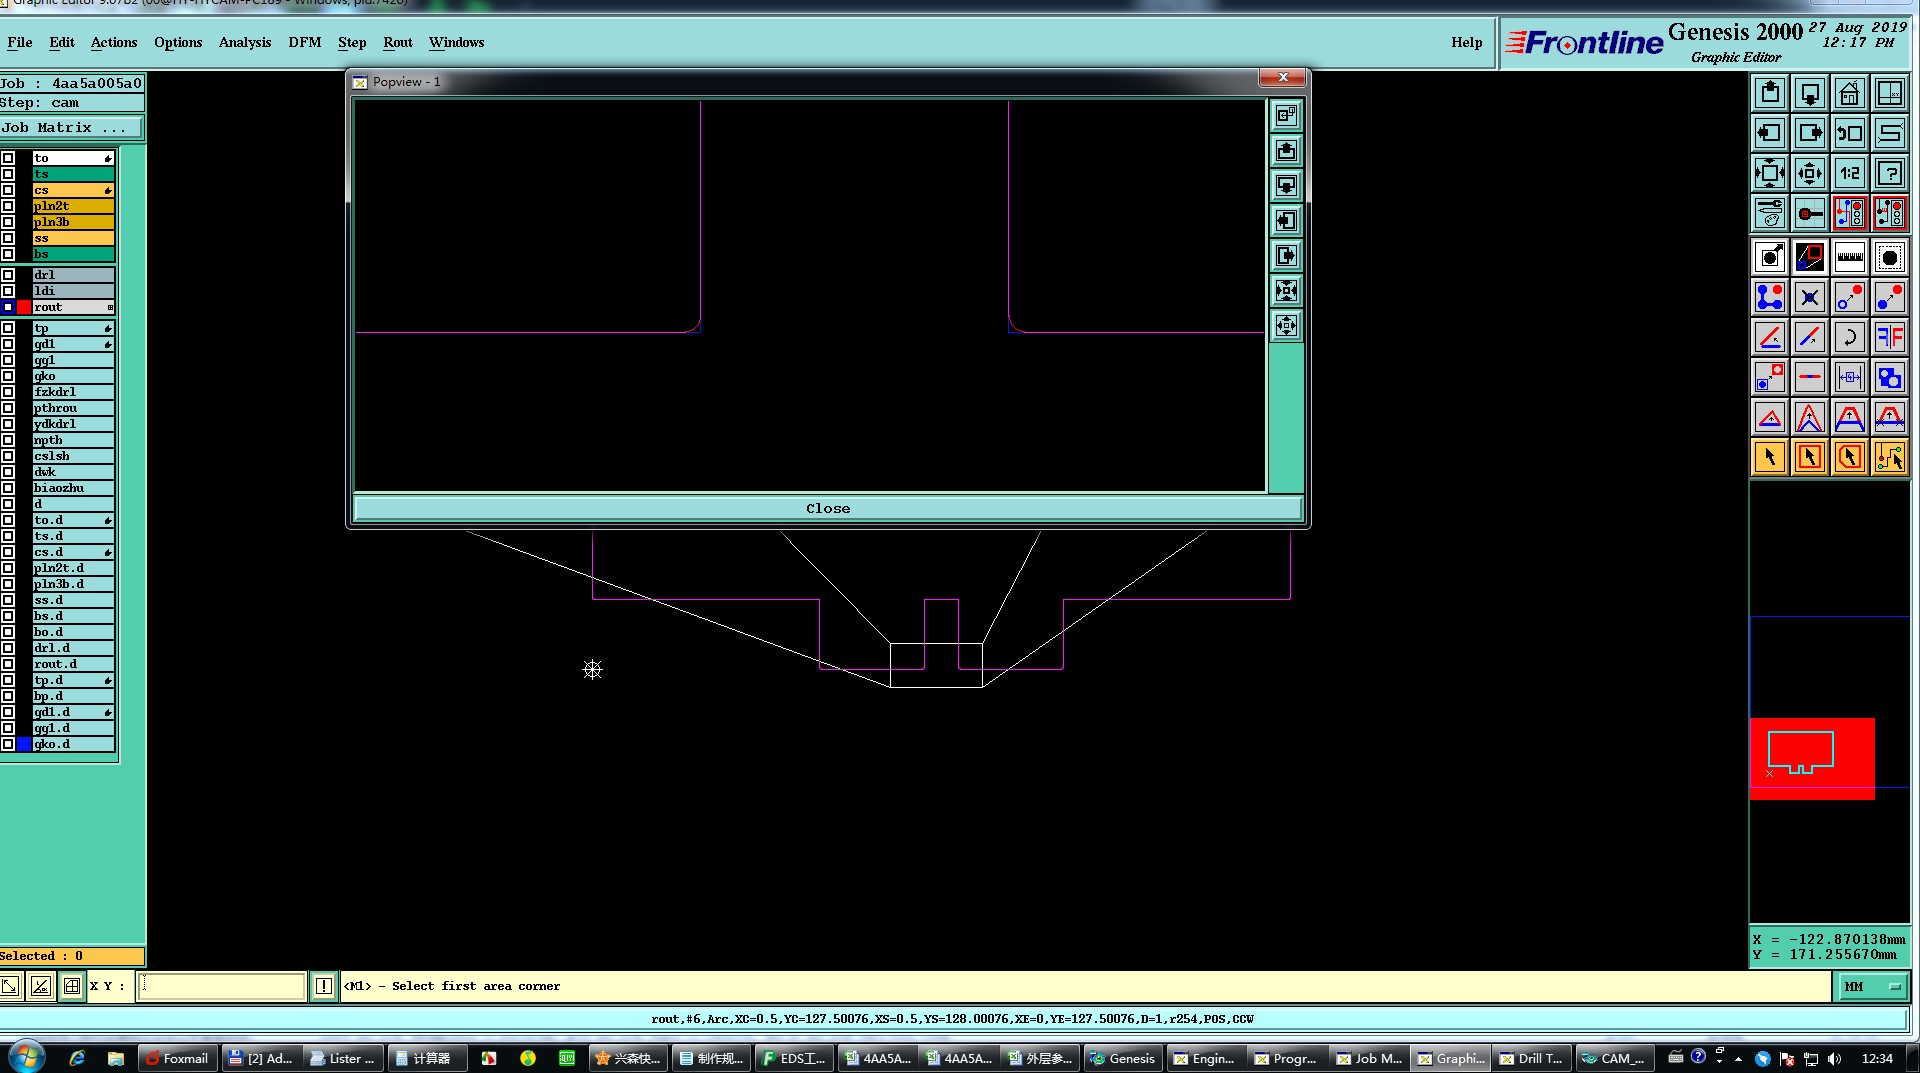
Task: Open the Rout menu
Action: (x=398, y=42)
